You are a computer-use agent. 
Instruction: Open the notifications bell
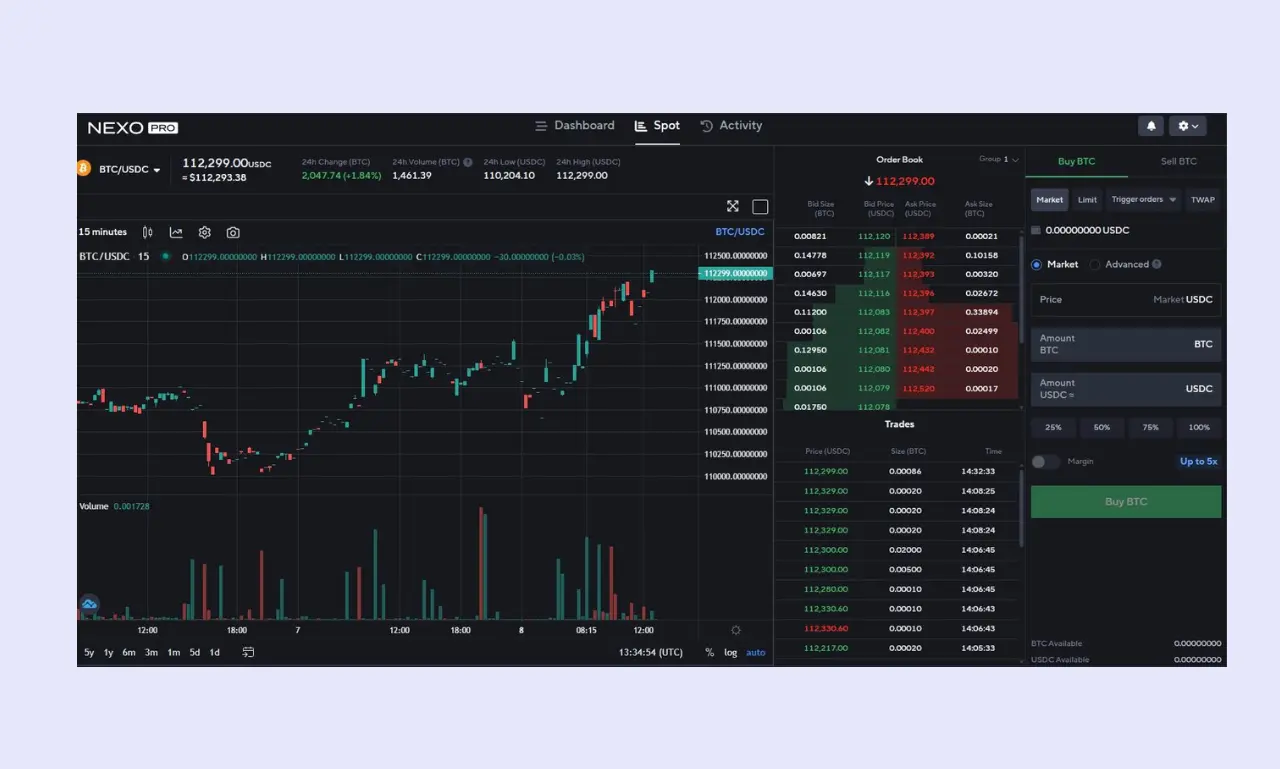click(x=1151, y=126)
